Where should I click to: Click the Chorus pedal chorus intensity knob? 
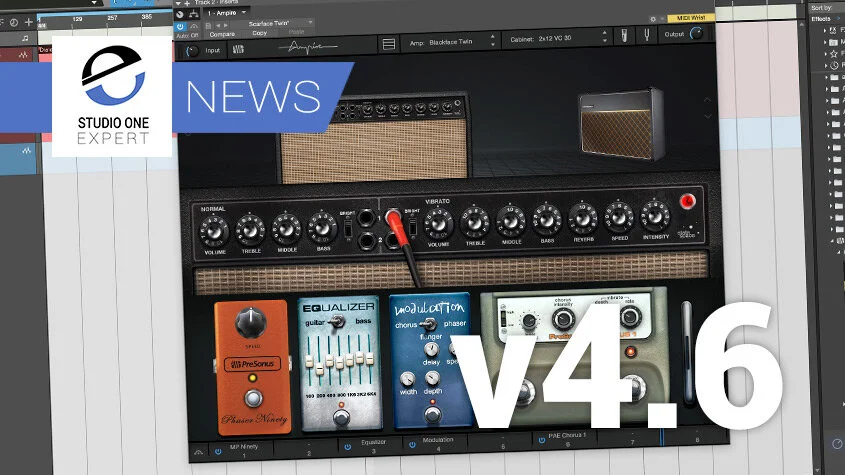pyautogui.click(x=563, y=319)
